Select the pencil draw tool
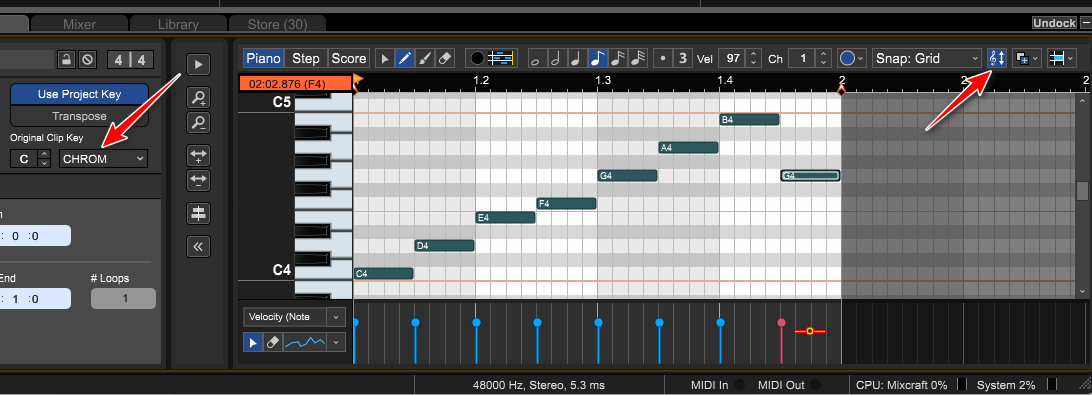 (405, 59)
